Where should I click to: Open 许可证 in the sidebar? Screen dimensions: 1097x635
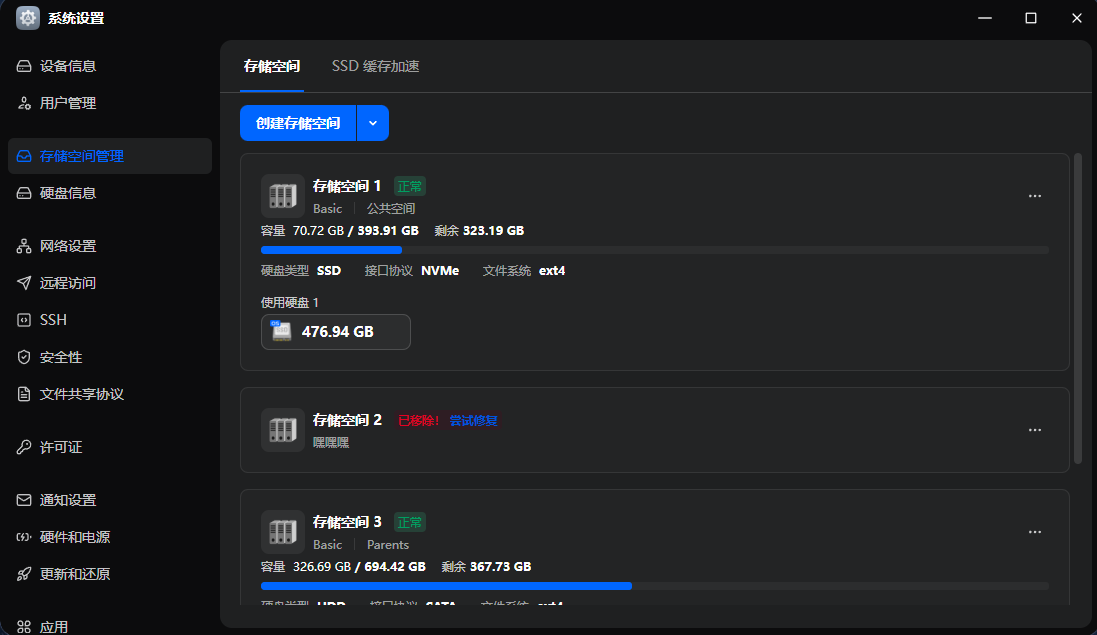(110, 447)
